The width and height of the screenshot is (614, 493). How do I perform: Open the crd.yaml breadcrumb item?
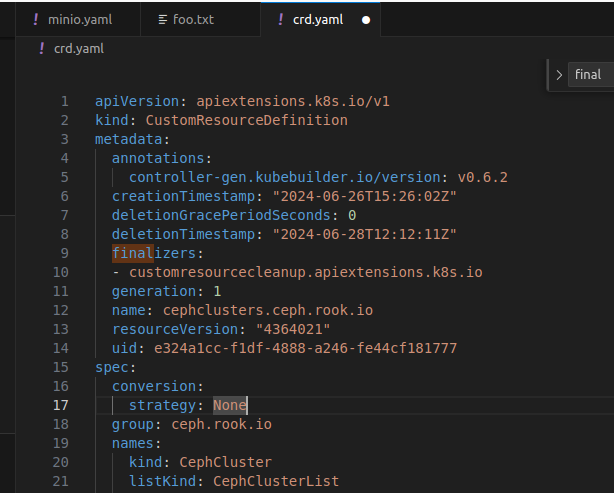(78, 48)
